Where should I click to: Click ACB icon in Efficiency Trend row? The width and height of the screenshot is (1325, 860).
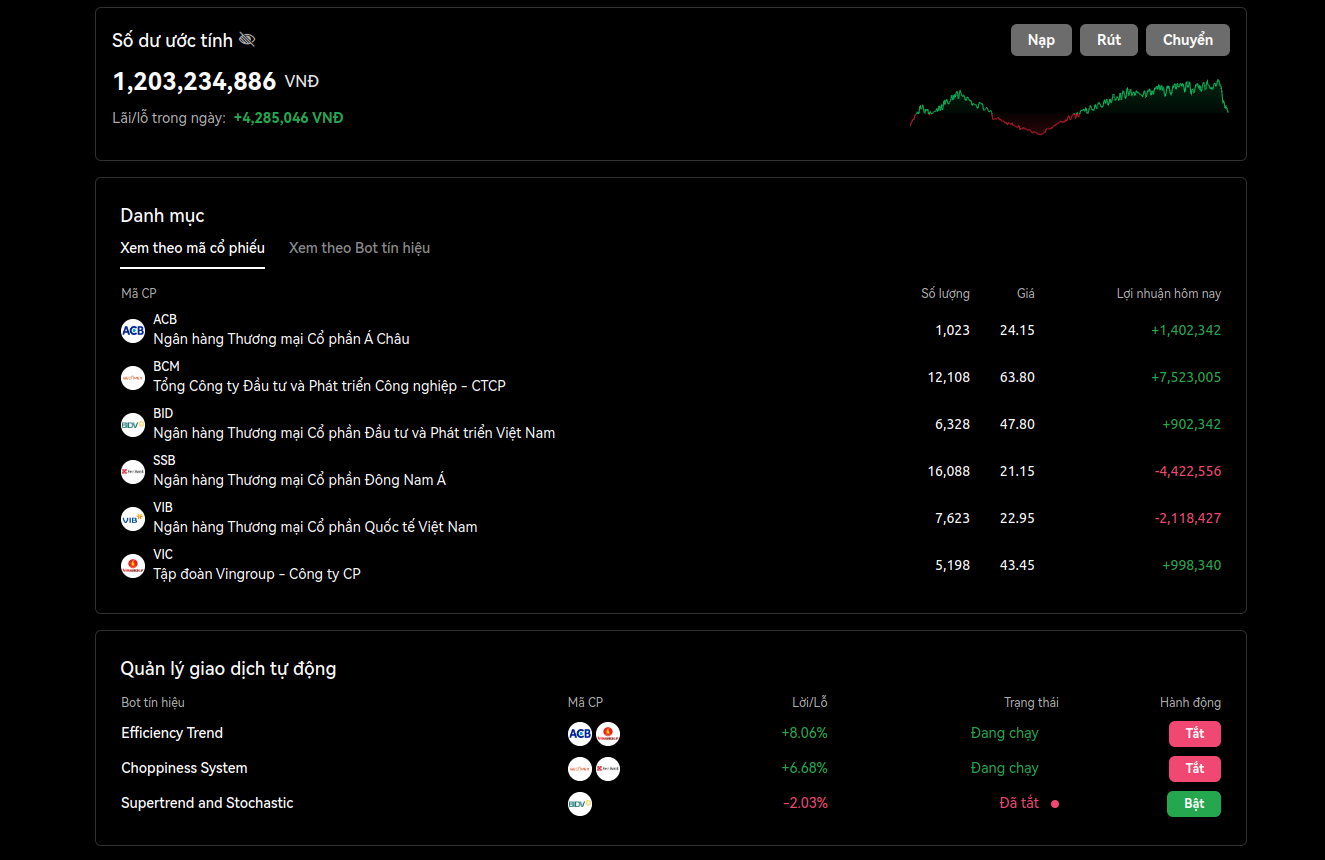(580, 734)
